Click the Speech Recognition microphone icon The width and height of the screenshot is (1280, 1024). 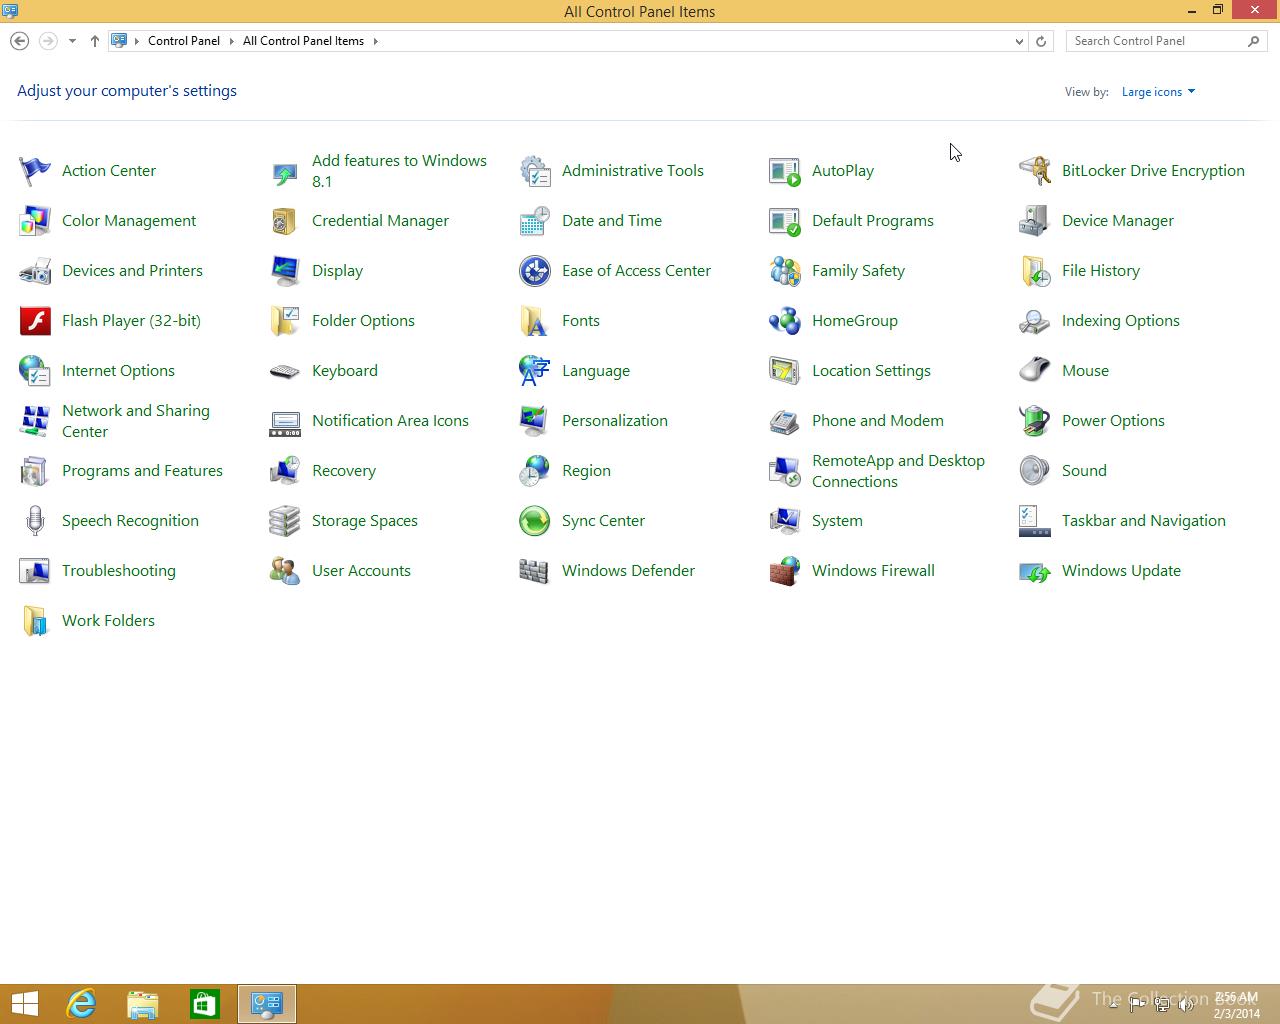35,521
